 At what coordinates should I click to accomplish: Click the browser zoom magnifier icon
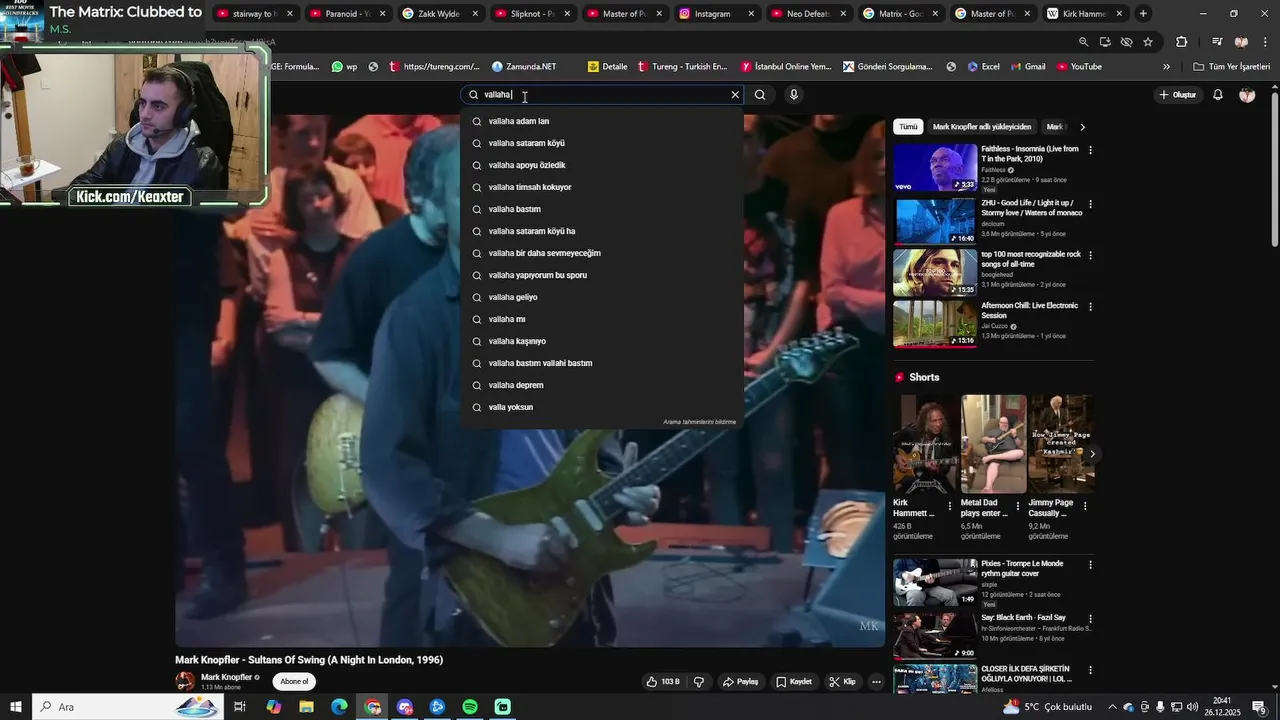[x=1084, y=42]
